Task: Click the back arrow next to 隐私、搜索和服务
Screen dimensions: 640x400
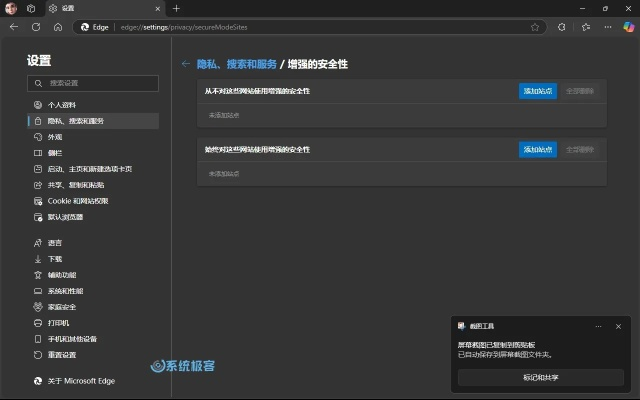Action: (185, 64)
